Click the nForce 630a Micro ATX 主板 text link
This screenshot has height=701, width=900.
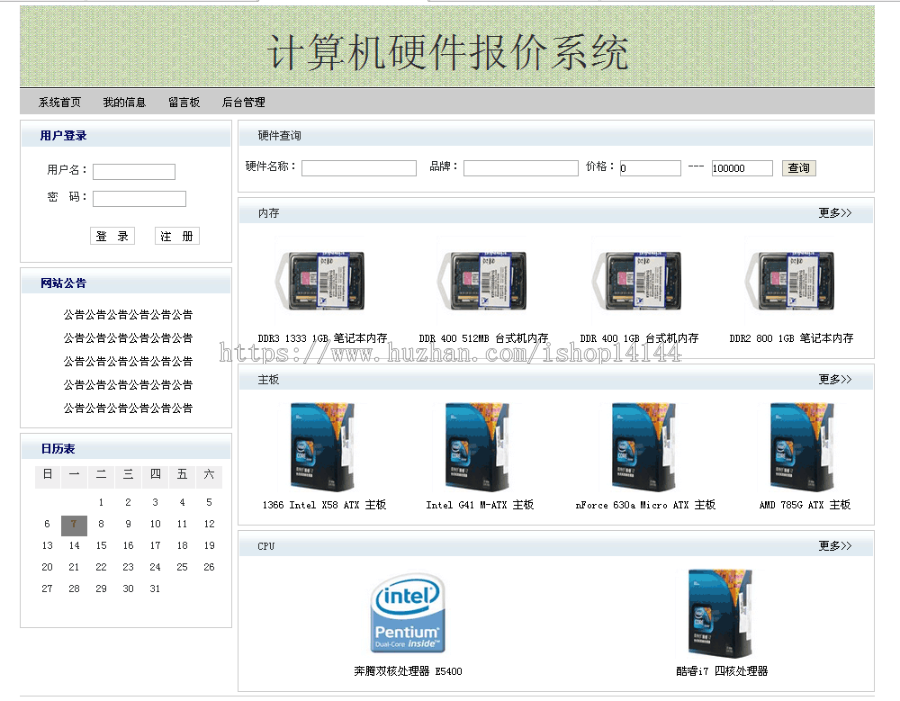point(646,505)
